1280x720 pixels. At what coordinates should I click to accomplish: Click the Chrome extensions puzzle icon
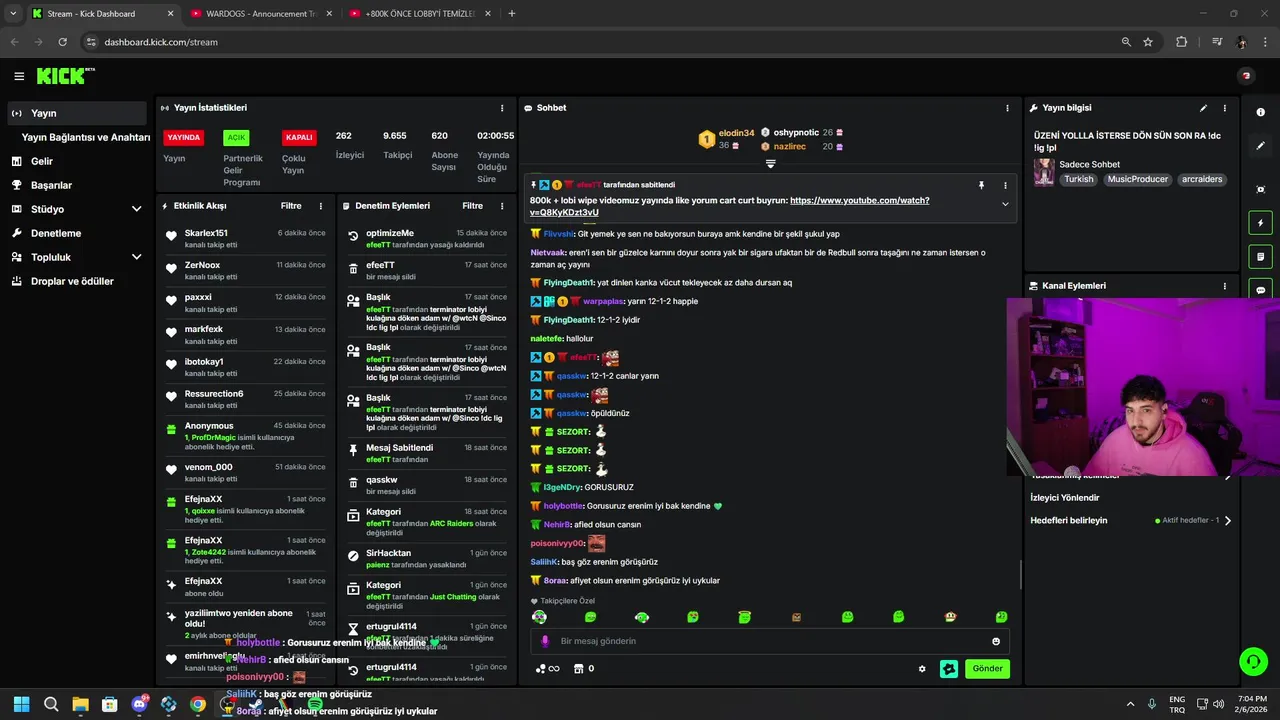coord(1181,42)
